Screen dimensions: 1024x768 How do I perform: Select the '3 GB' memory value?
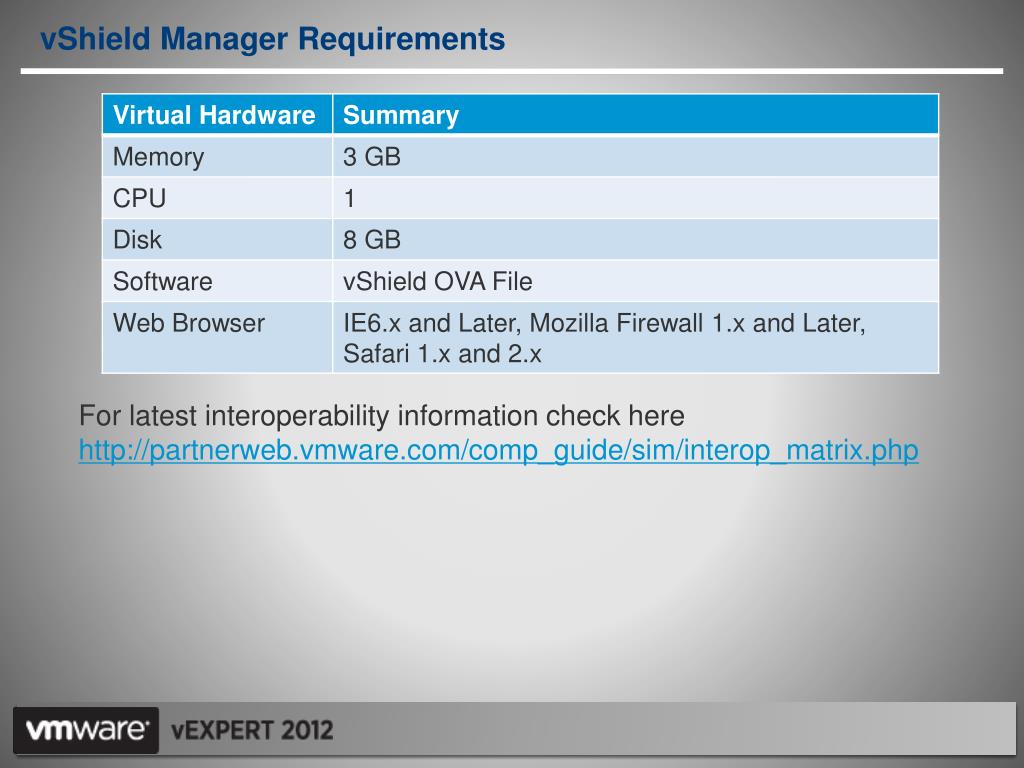(372, 157)
